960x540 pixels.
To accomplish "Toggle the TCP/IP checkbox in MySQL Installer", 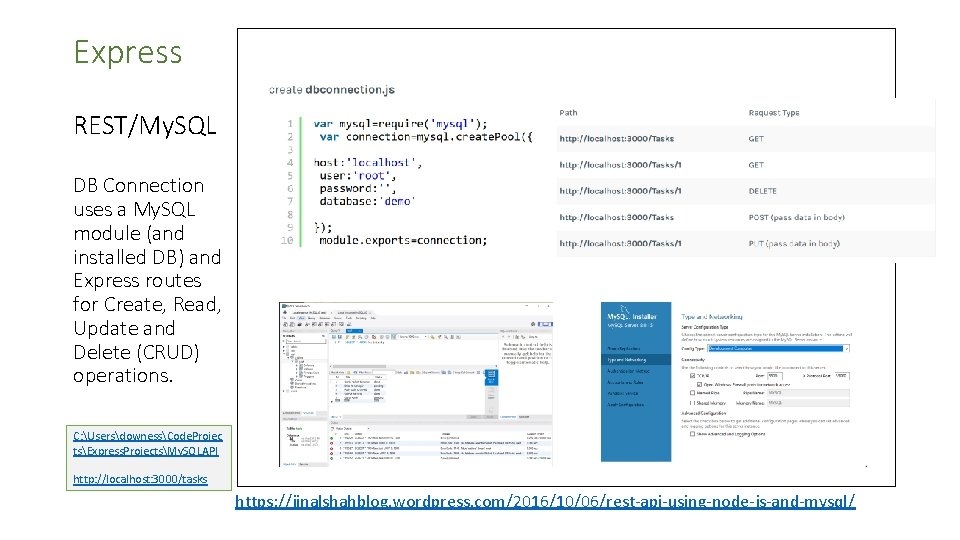I will [x=692, y=376].
